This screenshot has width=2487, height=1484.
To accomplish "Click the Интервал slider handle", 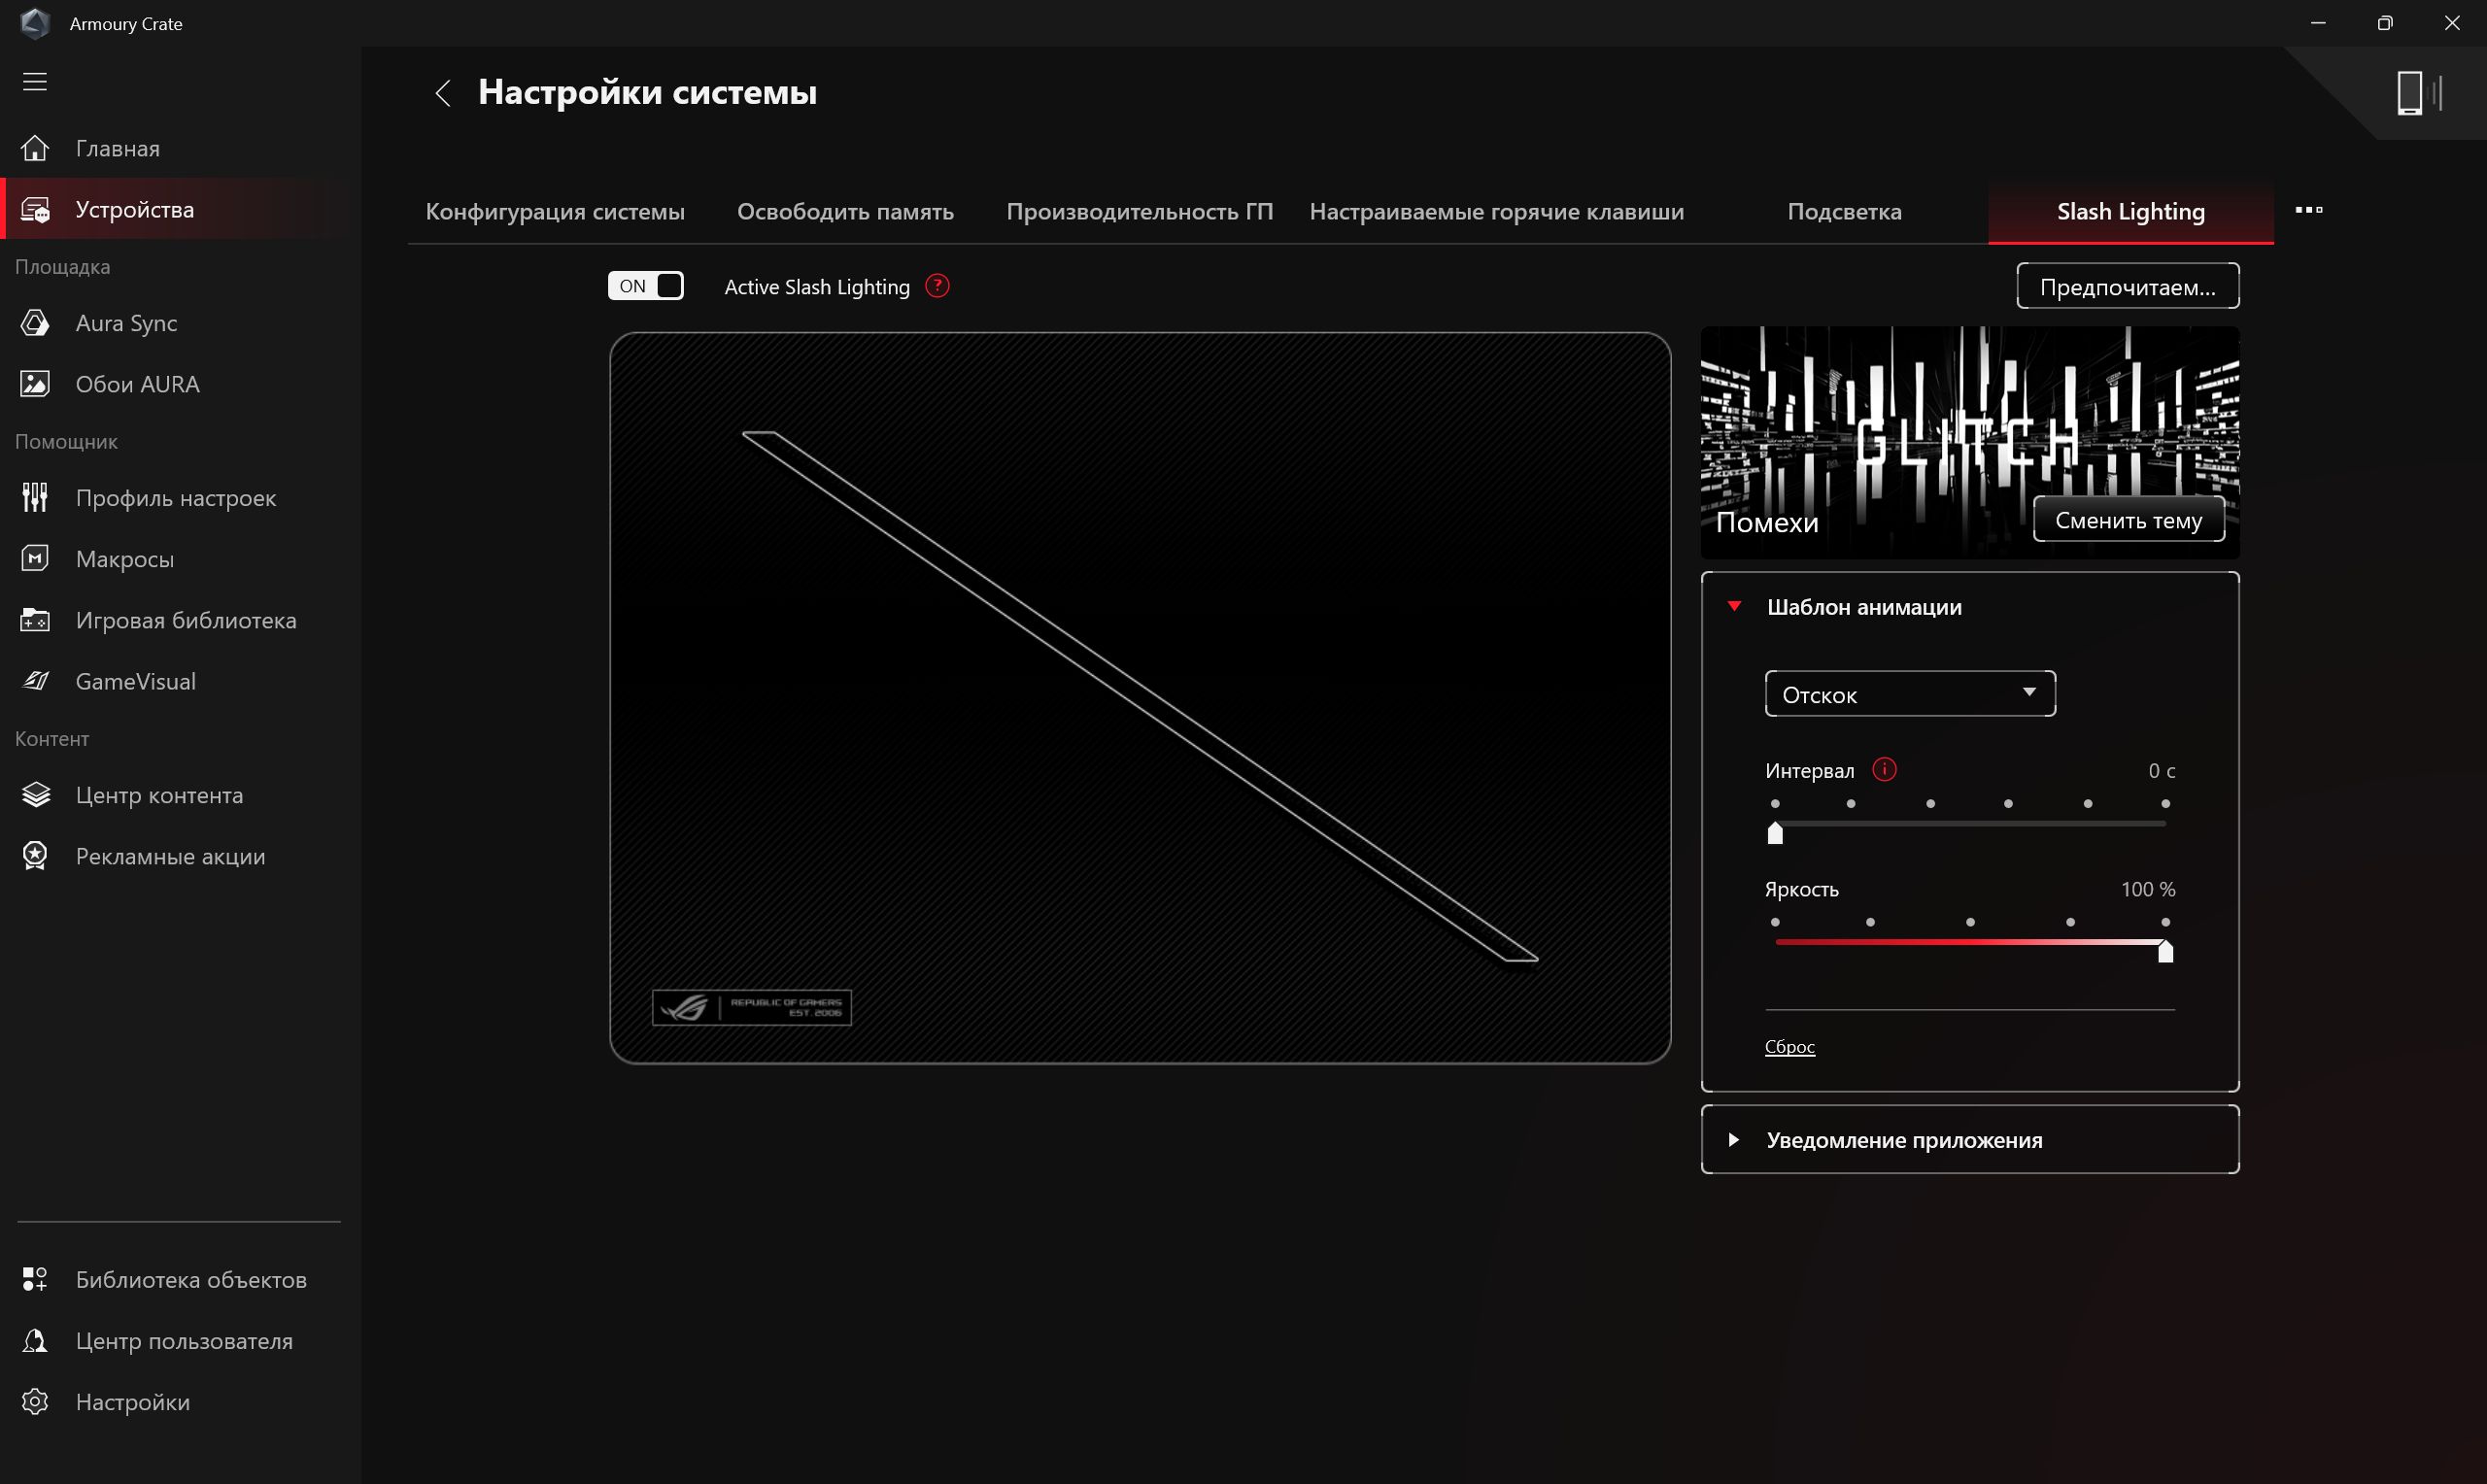I will pos(1775,832).
